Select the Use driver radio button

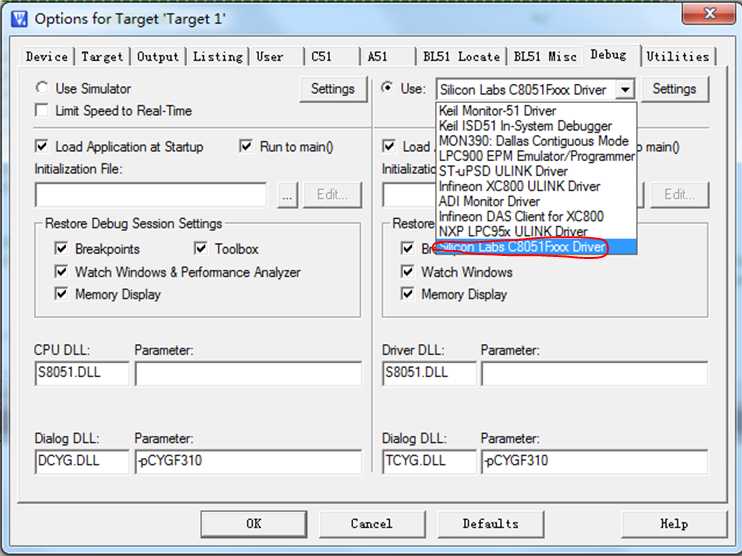click(x=387, y=88)
